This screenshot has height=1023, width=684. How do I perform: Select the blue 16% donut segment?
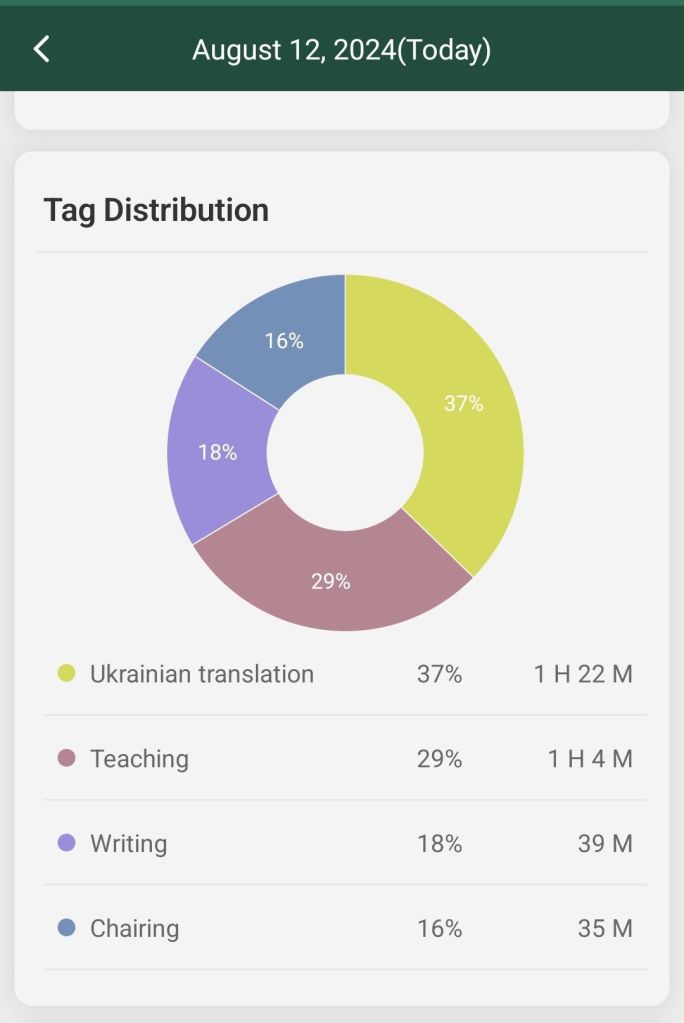[x=285, y=342]
